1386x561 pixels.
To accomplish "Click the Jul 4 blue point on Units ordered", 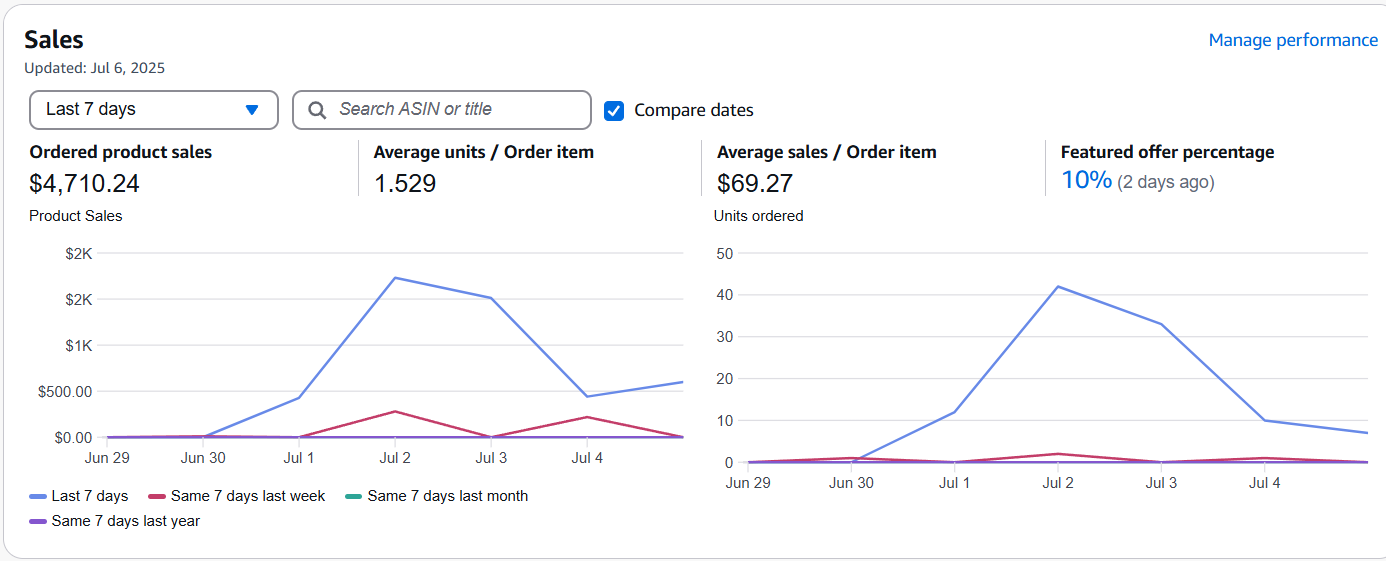I will (x=1265, y=420).
